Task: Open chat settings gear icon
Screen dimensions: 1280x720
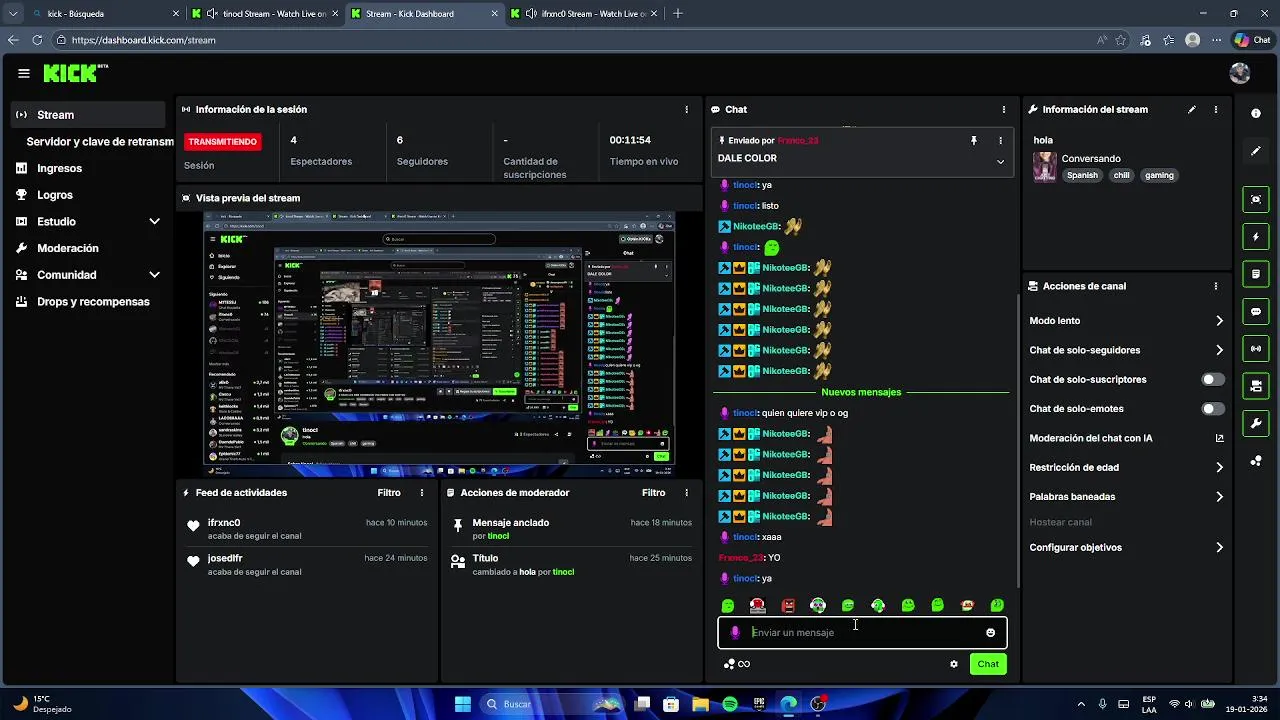Action: coord(954,664)
